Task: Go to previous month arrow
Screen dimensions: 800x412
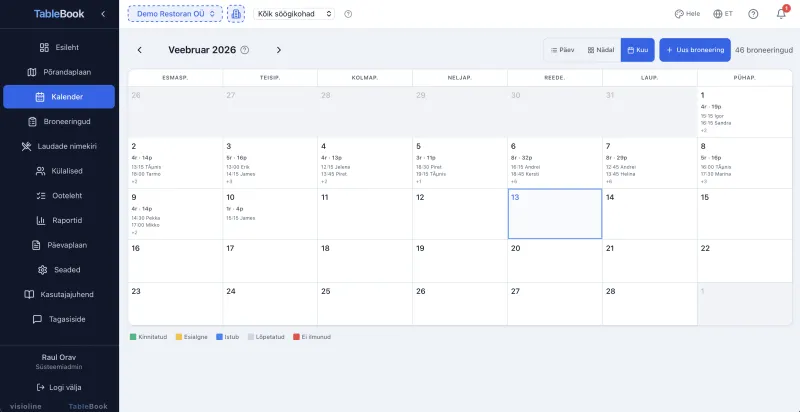Action: (x=139, y=50)
